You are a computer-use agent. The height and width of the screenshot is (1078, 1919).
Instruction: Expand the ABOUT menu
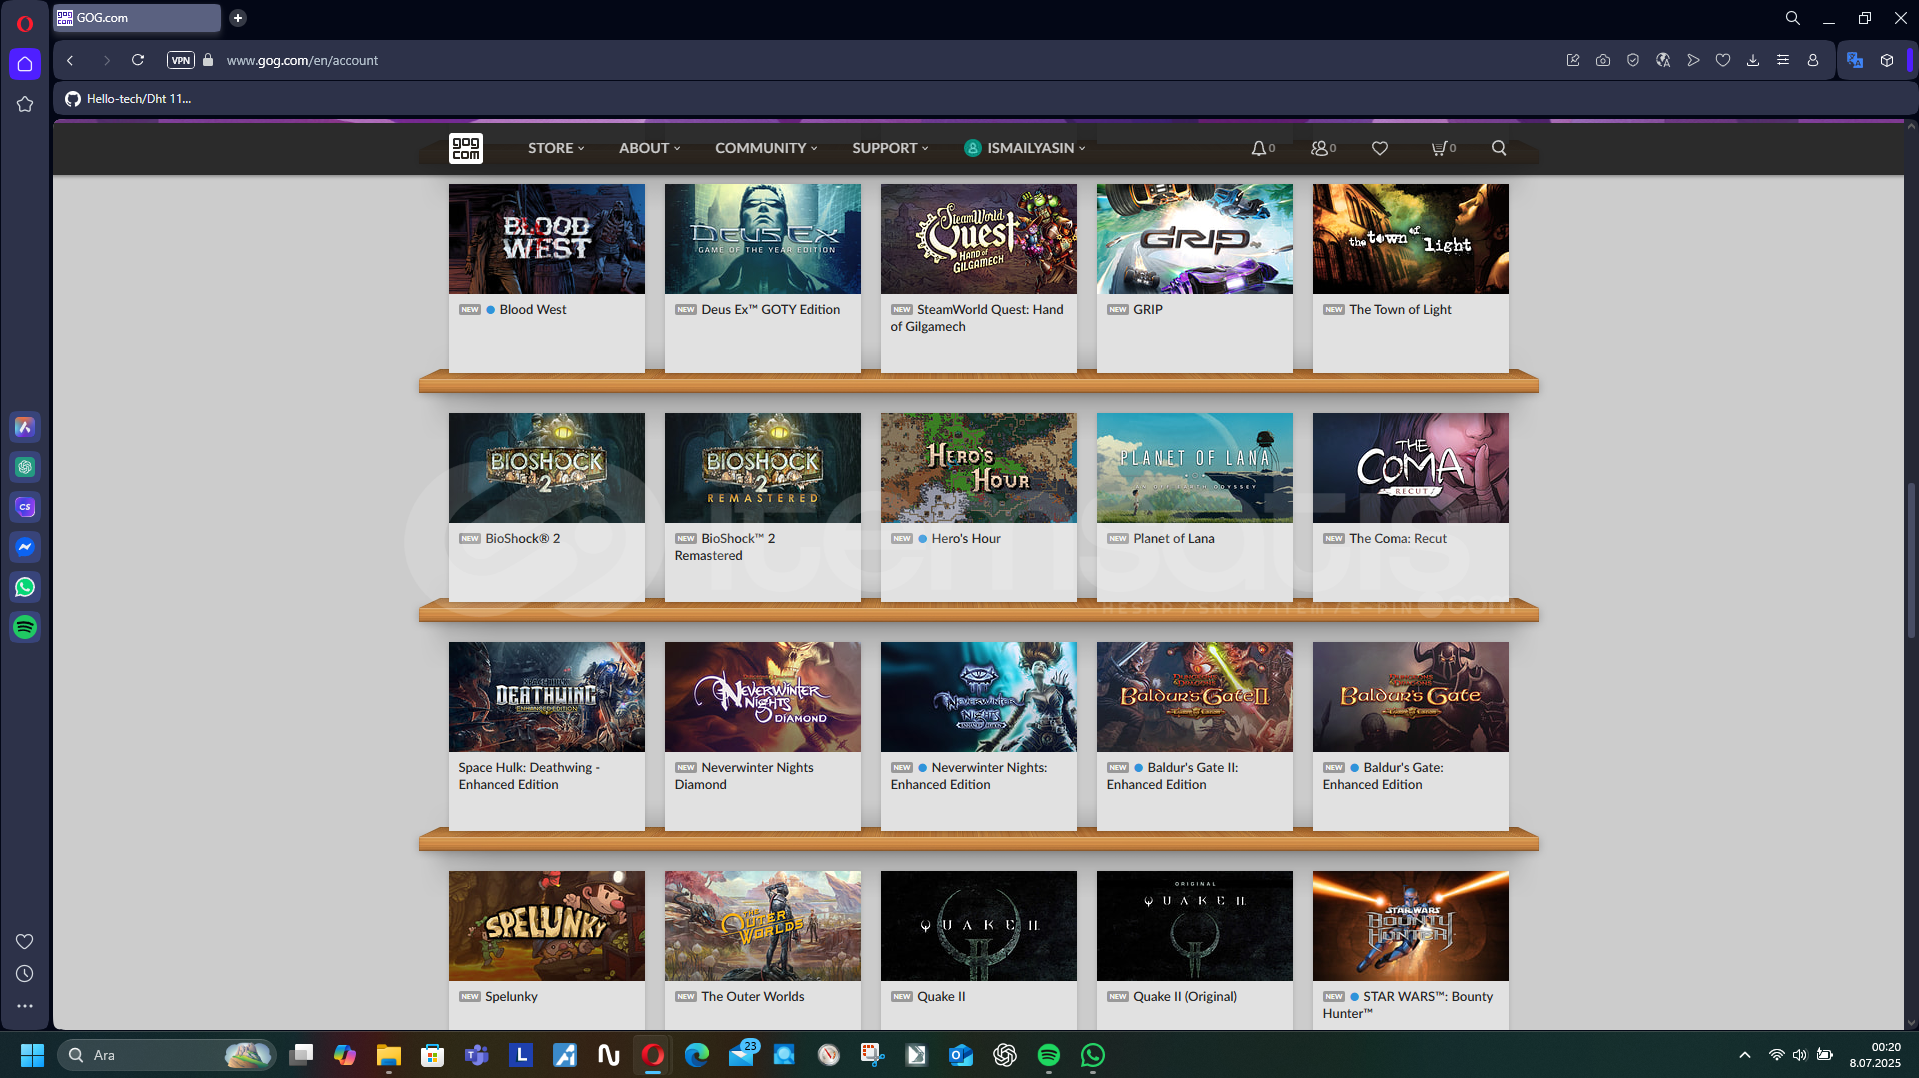(649, 148)
